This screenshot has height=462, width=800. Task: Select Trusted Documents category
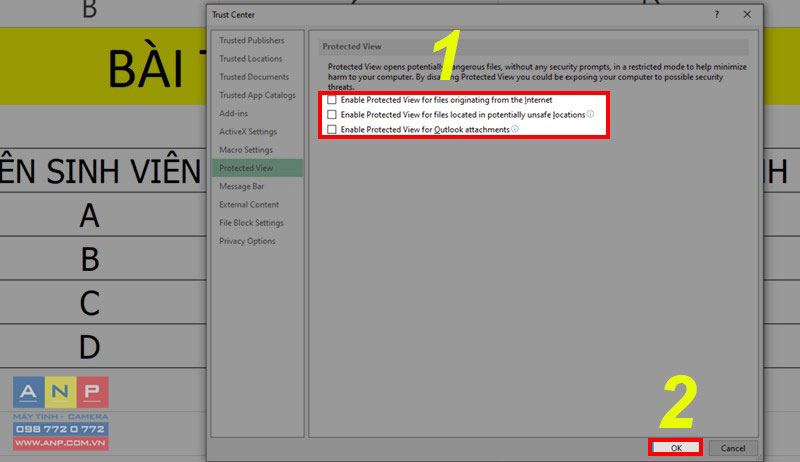[258, 77]
